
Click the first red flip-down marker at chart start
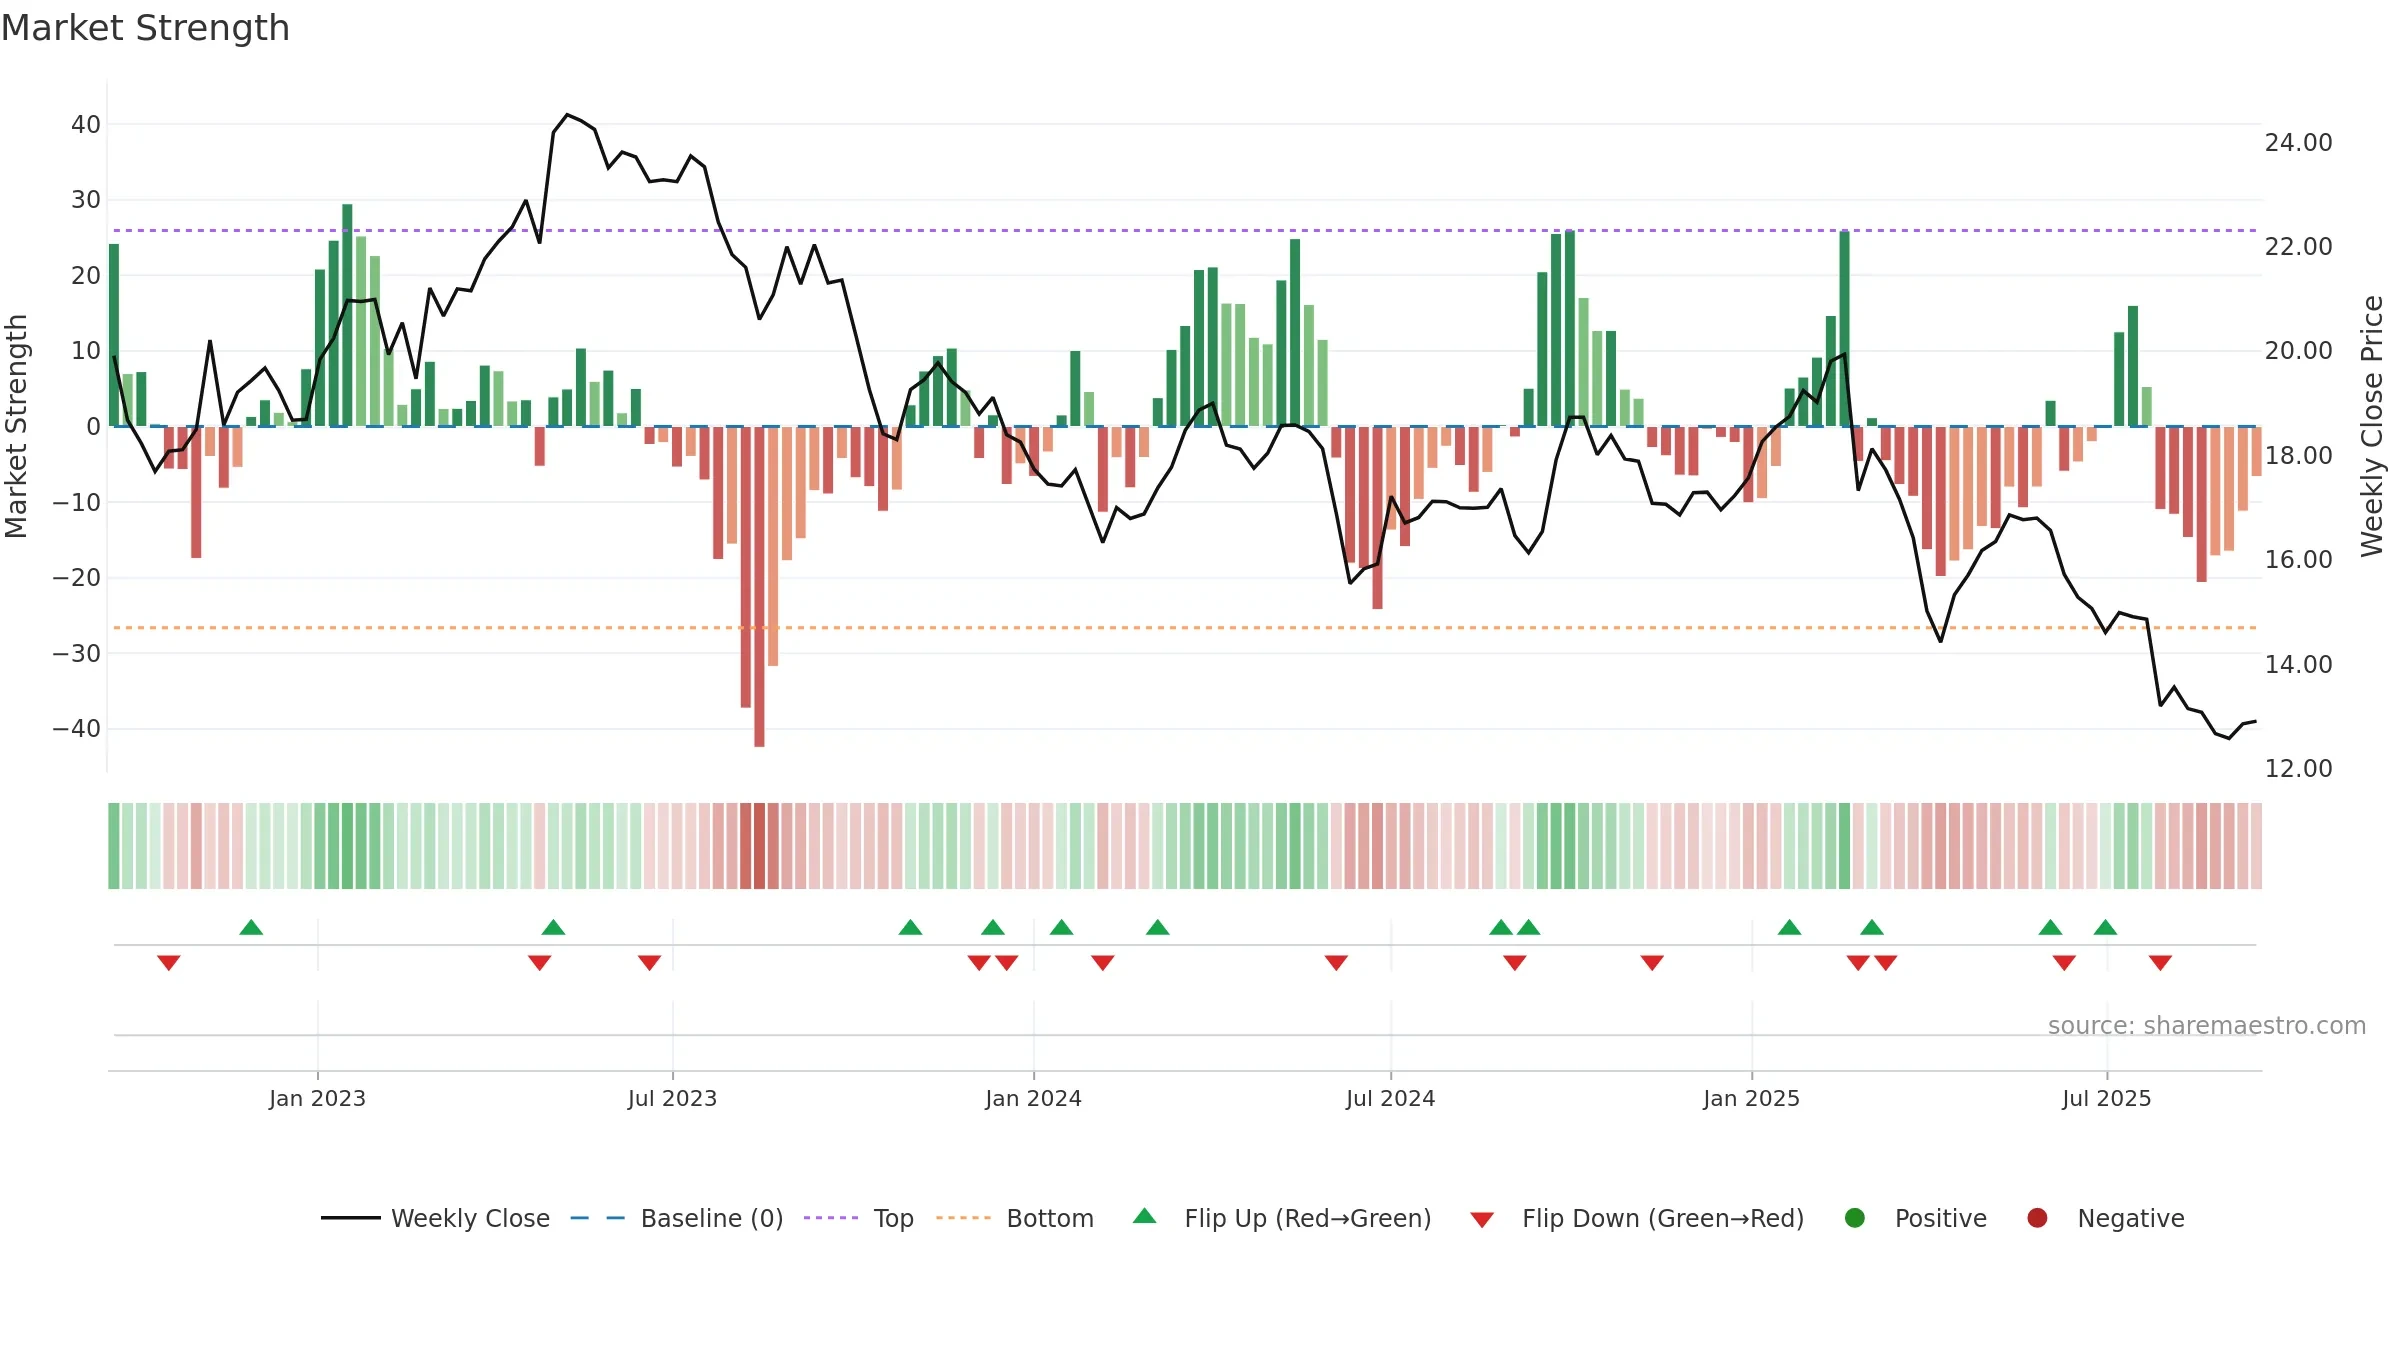coord(169,963)
